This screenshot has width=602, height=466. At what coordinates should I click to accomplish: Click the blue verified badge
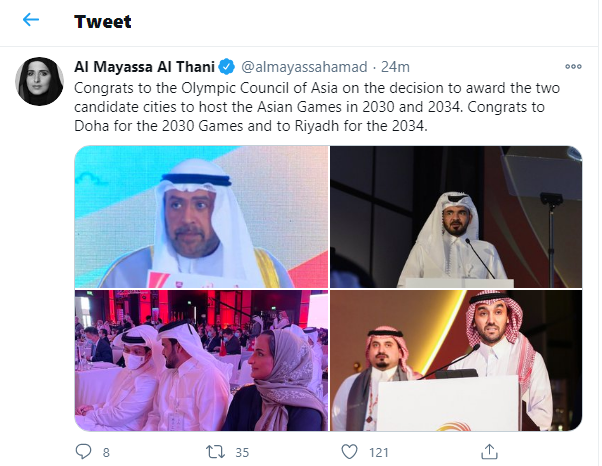(x=228, y=67)
